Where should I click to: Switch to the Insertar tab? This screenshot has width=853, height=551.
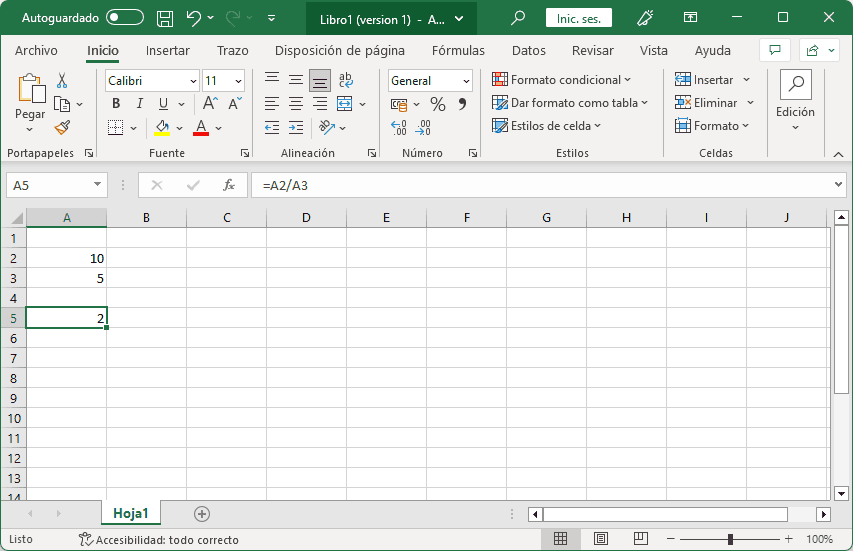(168, 51)
